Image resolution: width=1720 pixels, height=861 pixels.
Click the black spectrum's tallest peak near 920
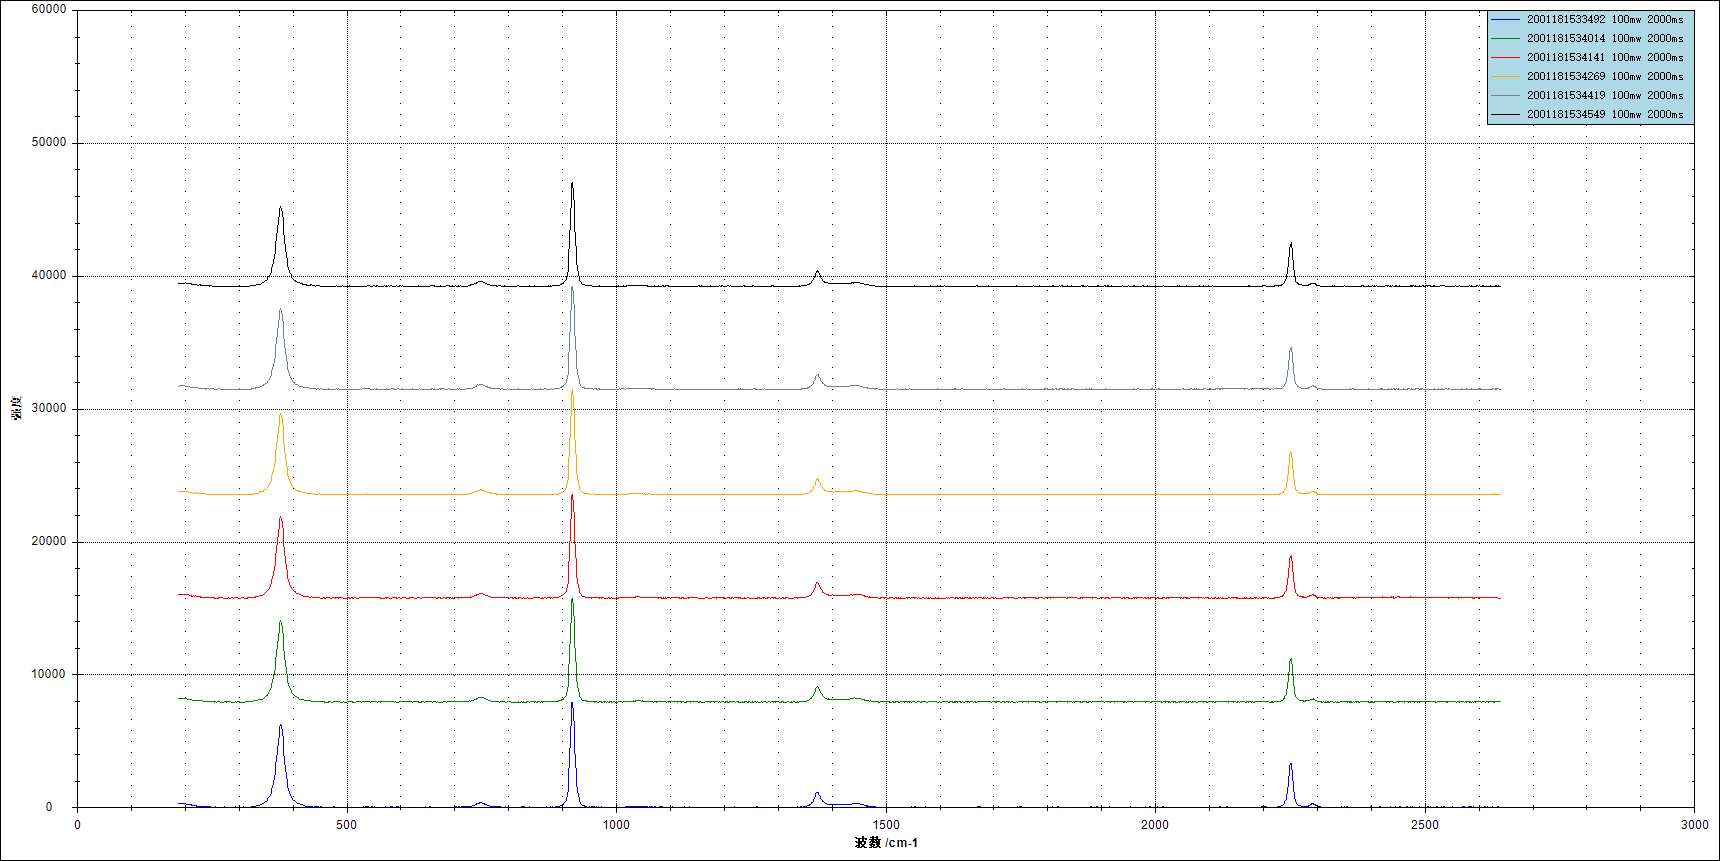point(572,185)
